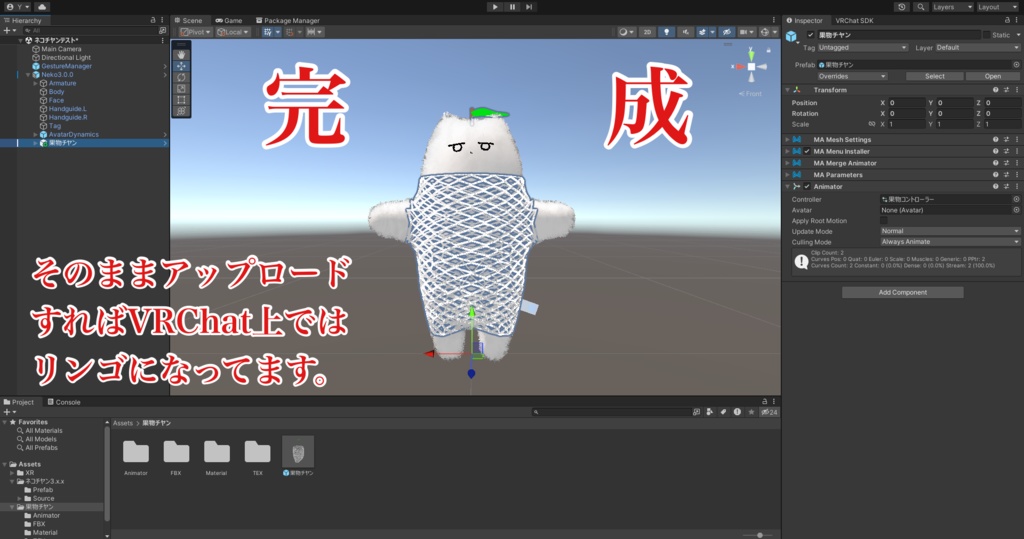The image size is (1024, 539).
Task: Select the Rect tool
Action: point(181,100)
